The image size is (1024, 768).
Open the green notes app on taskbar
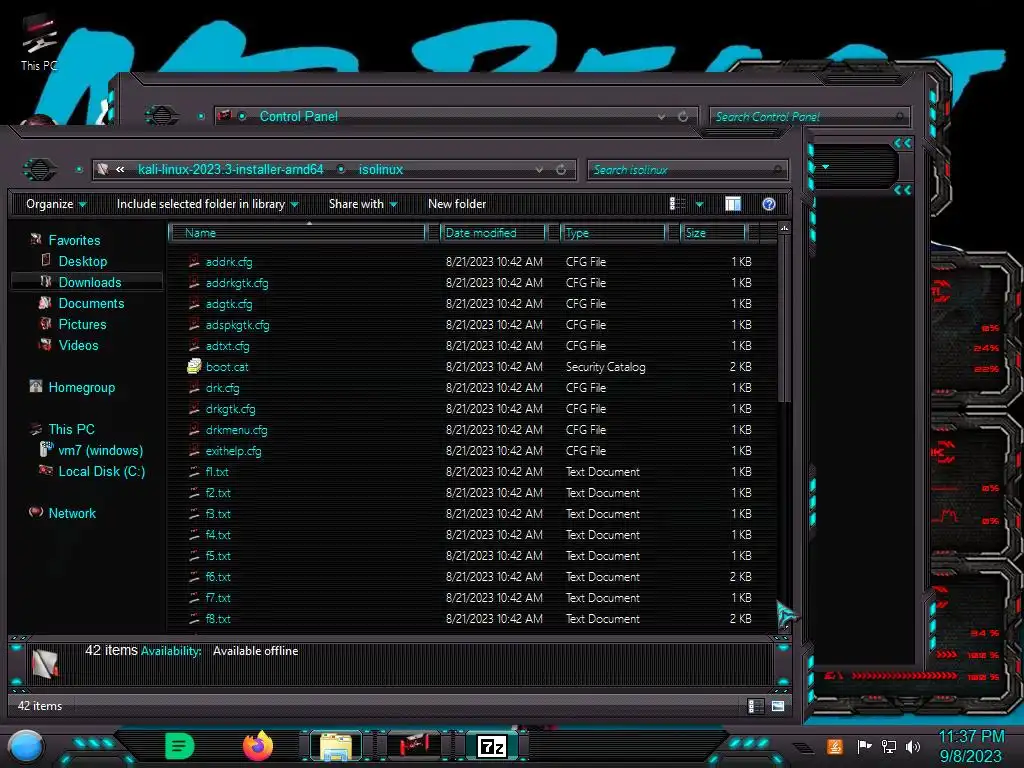179,746
